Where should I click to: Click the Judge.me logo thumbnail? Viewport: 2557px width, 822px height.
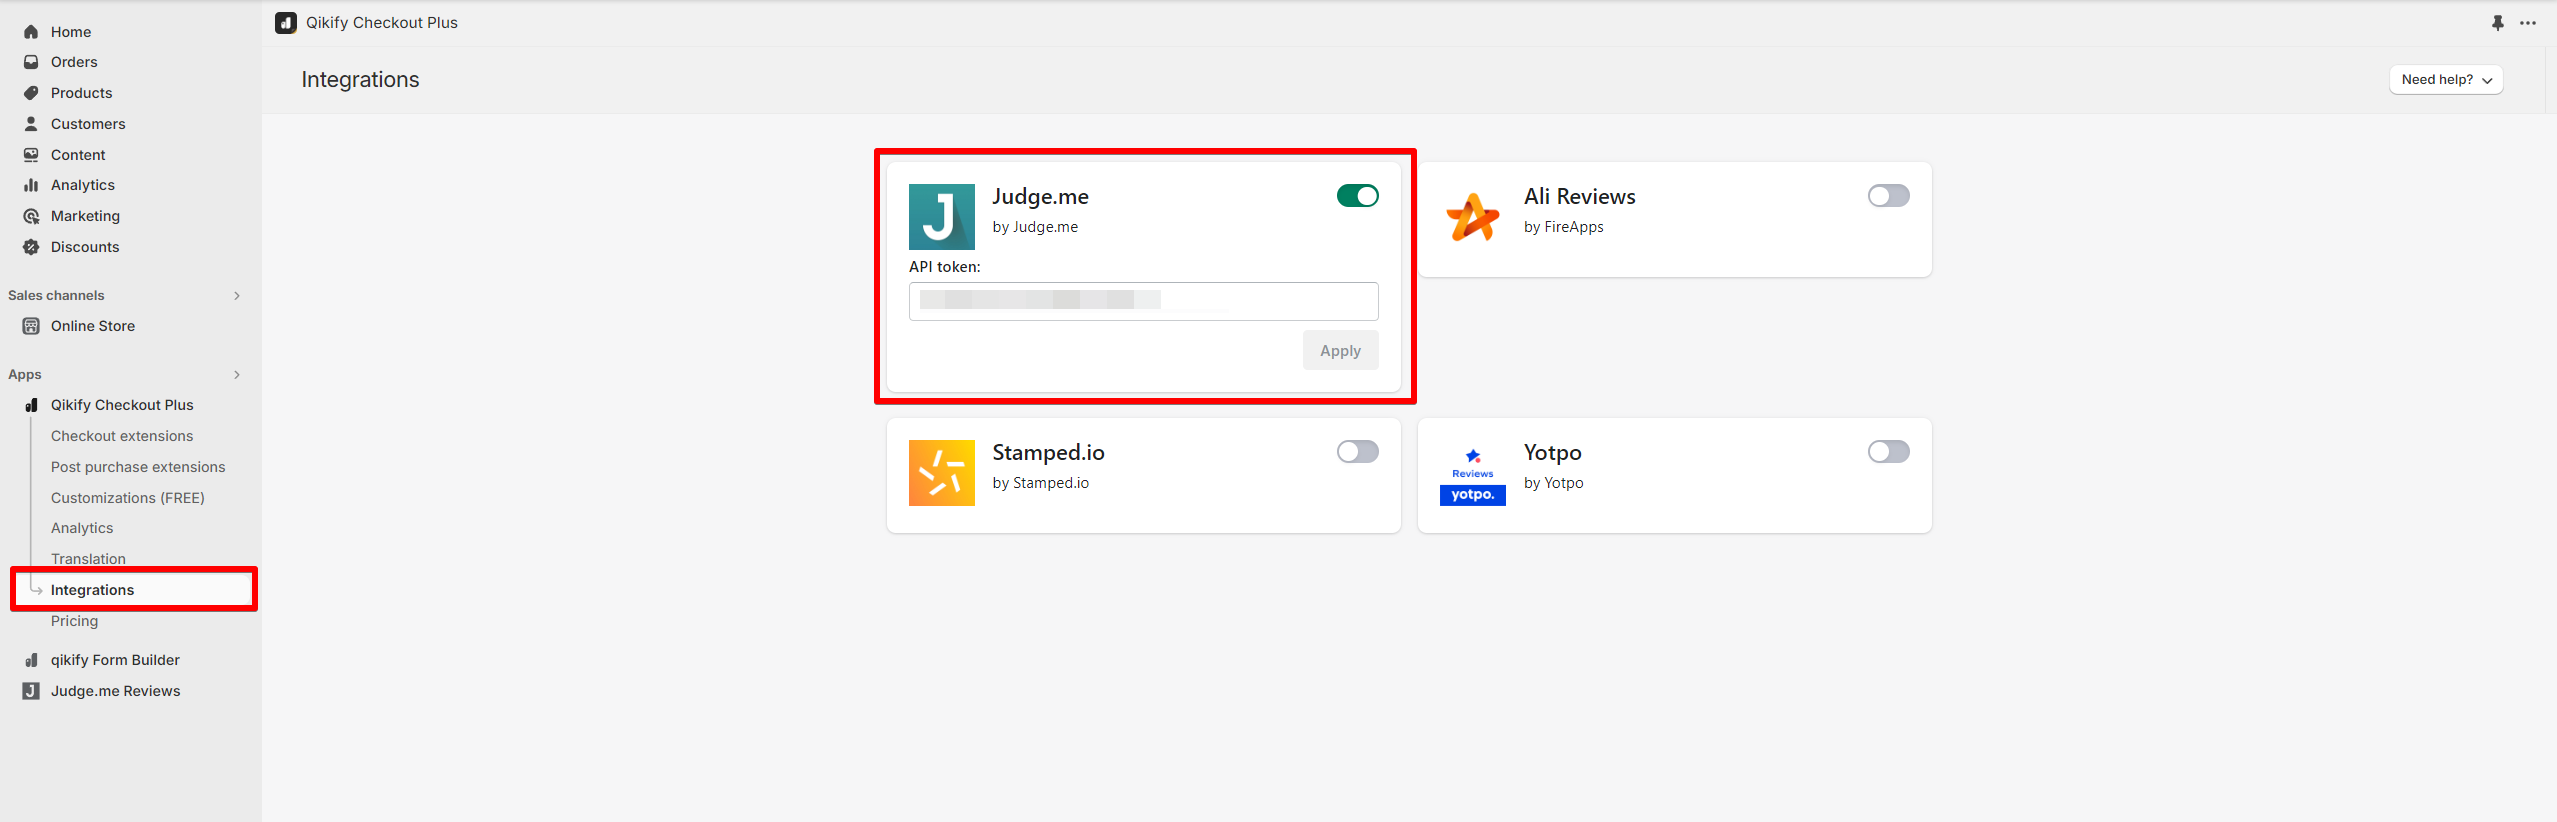tap(942, 217)
